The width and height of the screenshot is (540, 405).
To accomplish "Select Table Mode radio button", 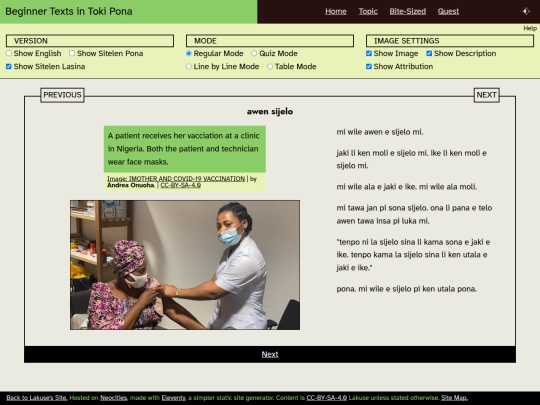I will click(x=270, y=66).
